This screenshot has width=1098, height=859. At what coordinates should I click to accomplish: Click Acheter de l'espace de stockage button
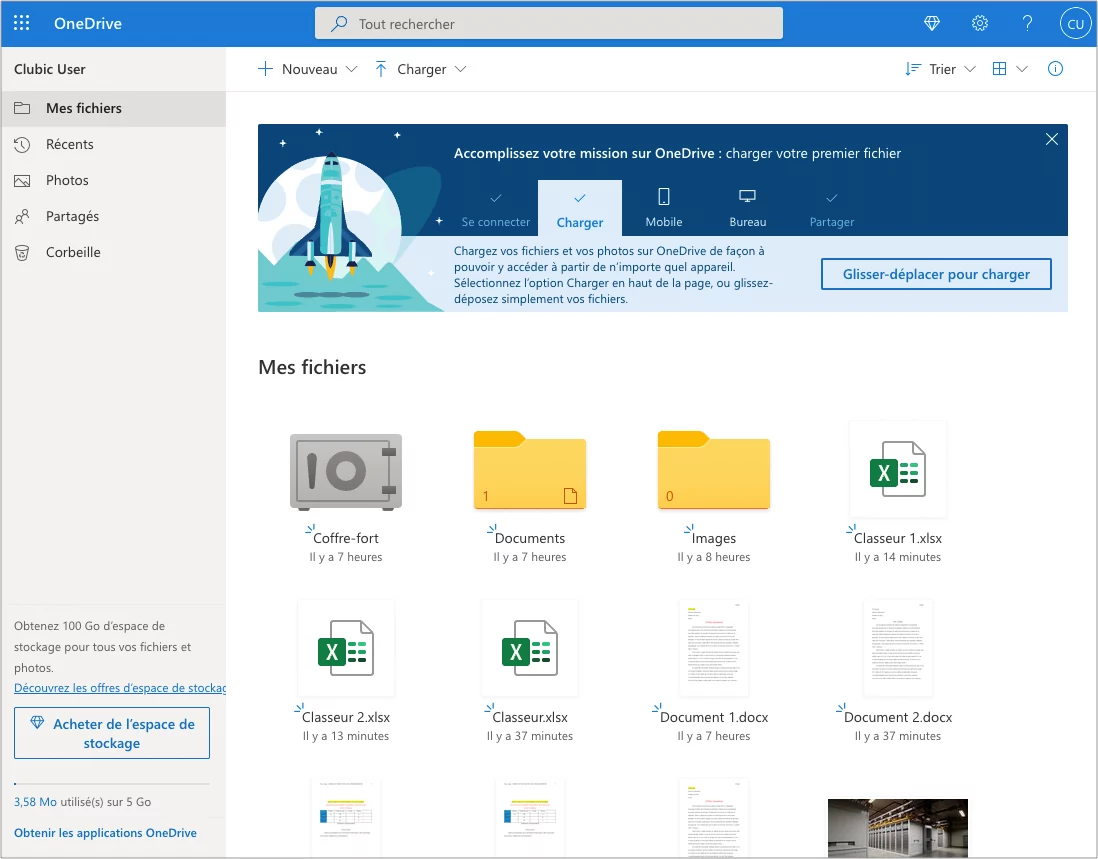pyautogui.click(x=112, y=733)
